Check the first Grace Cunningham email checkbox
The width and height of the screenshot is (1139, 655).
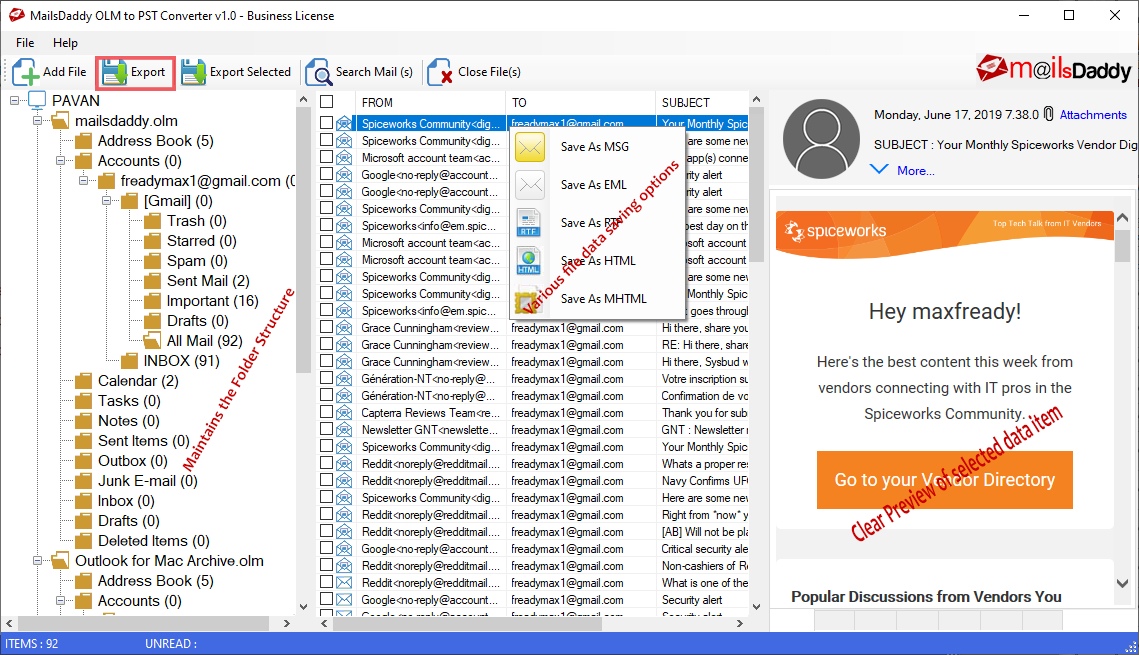click(327, 328)
